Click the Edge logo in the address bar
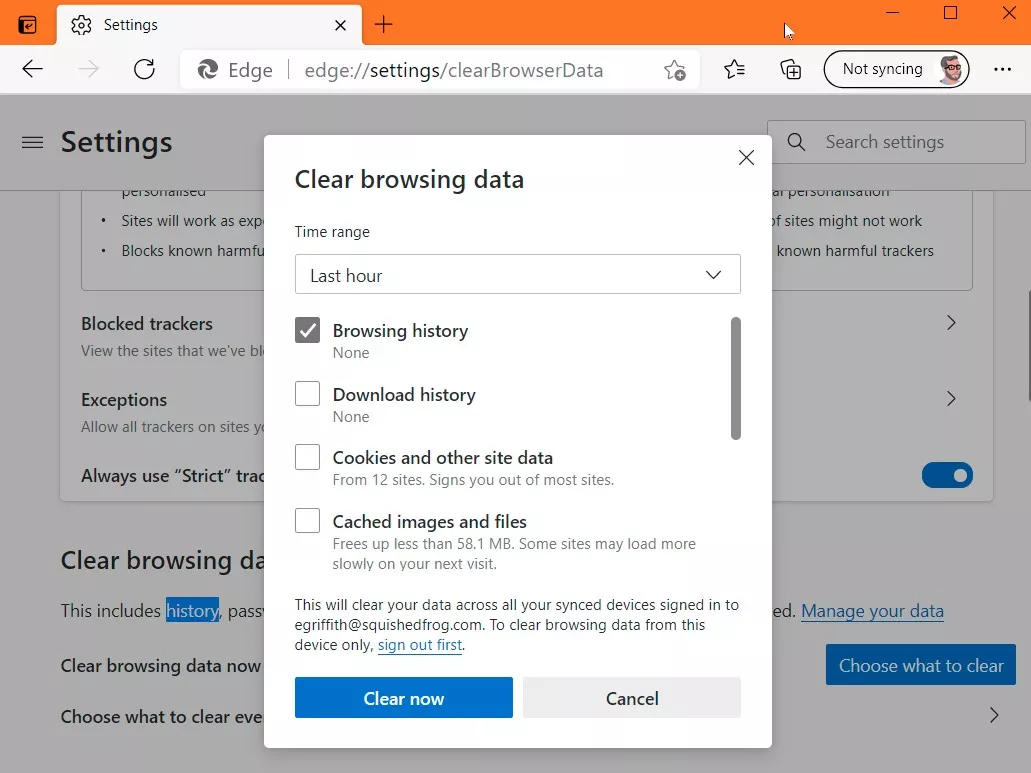The width and height of the screenshot is (1031, 773). pos(207,70)
